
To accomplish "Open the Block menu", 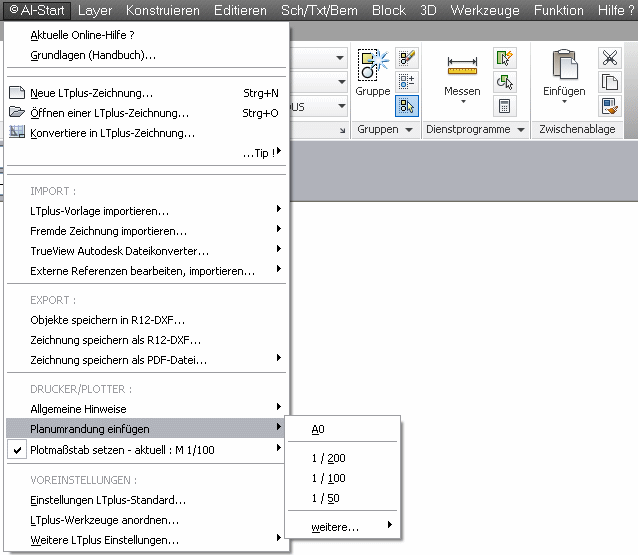I will pyautogui.click(x=389, y=10).
